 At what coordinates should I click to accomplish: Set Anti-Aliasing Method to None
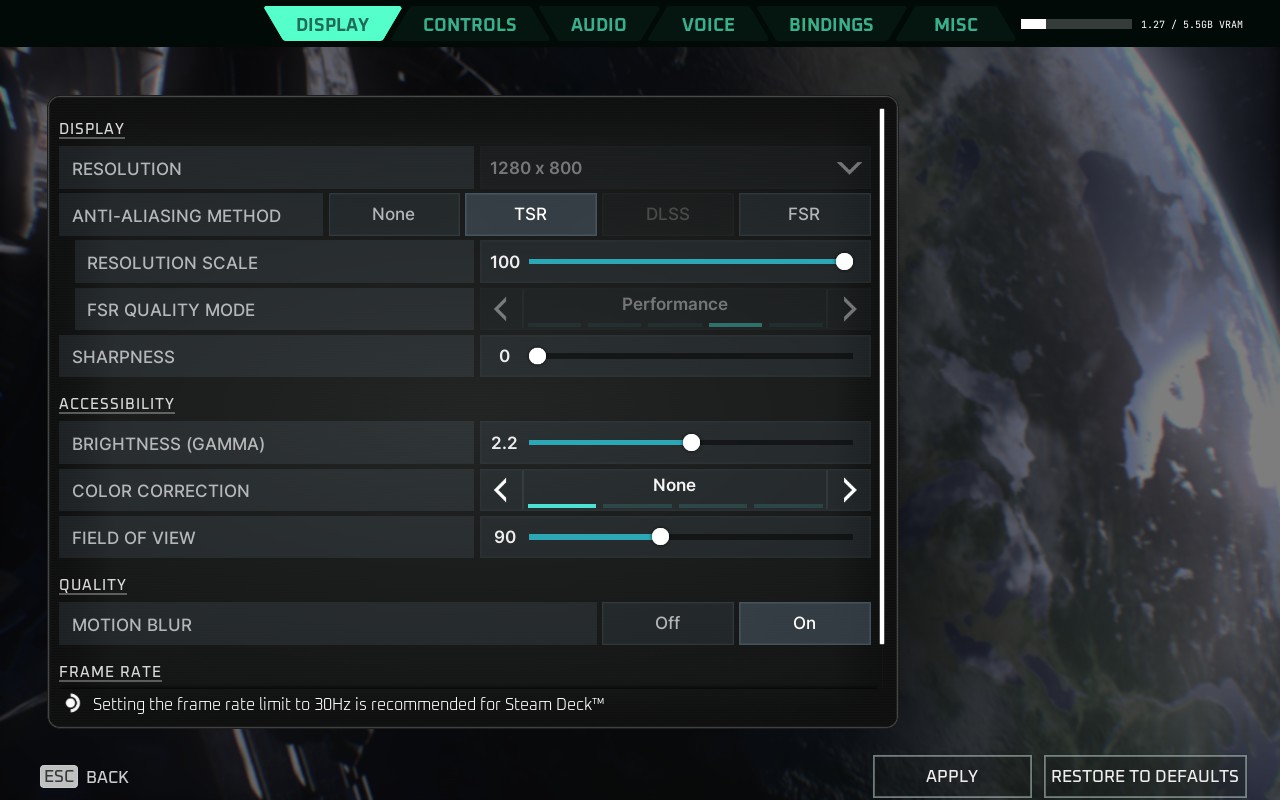(x=393, y=214)
